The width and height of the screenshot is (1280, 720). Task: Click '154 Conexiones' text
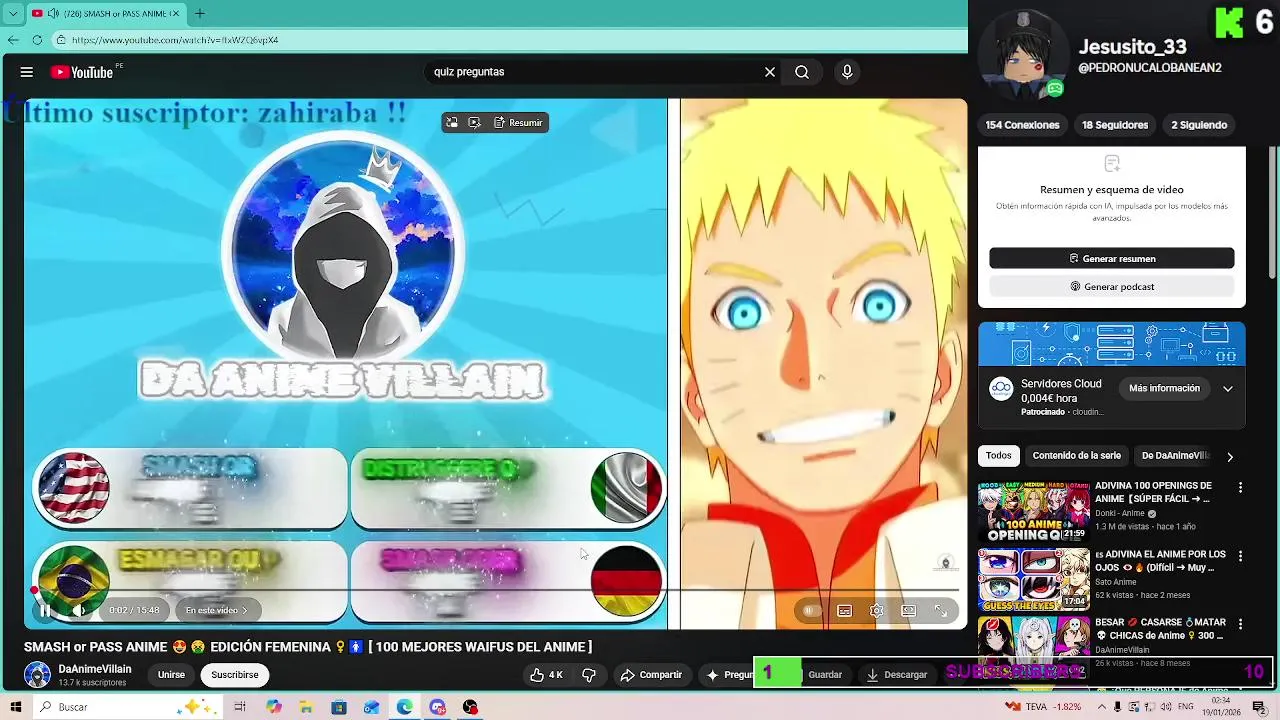1022,125
